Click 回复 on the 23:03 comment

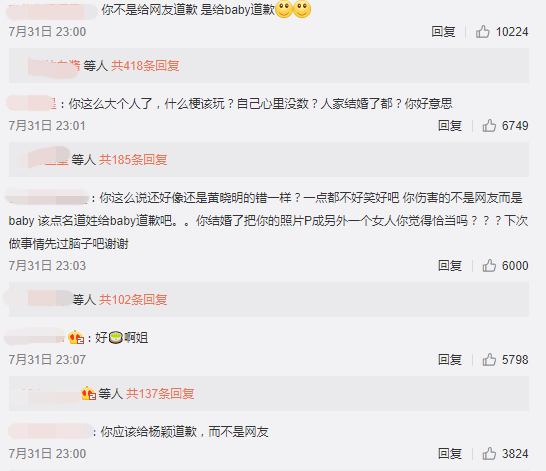[x=450, y=266]
